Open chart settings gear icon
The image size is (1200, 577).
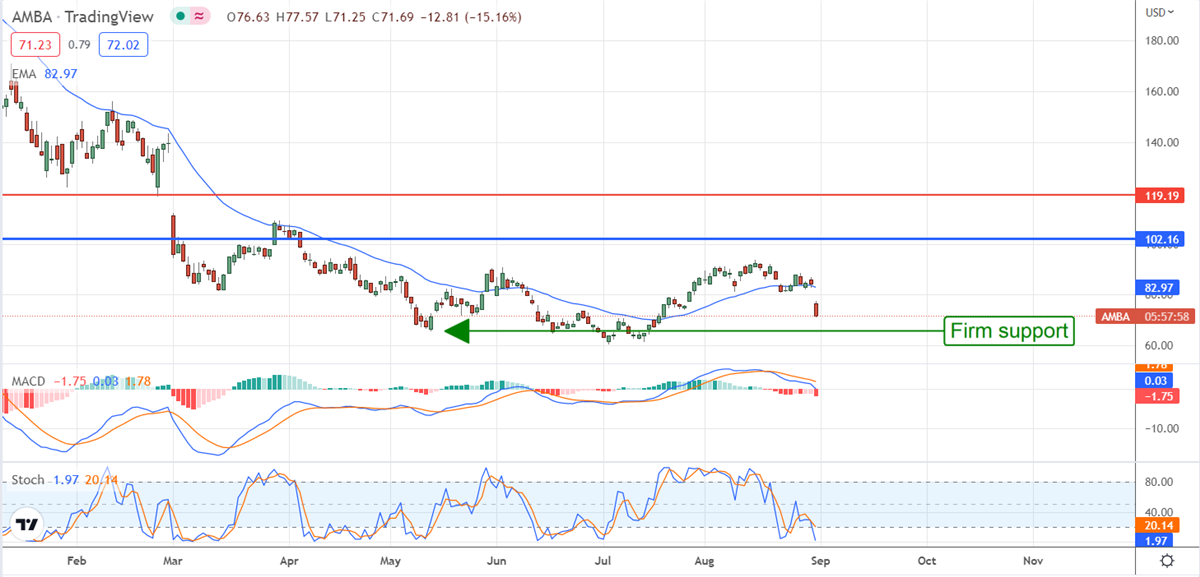click(1166, 560)
